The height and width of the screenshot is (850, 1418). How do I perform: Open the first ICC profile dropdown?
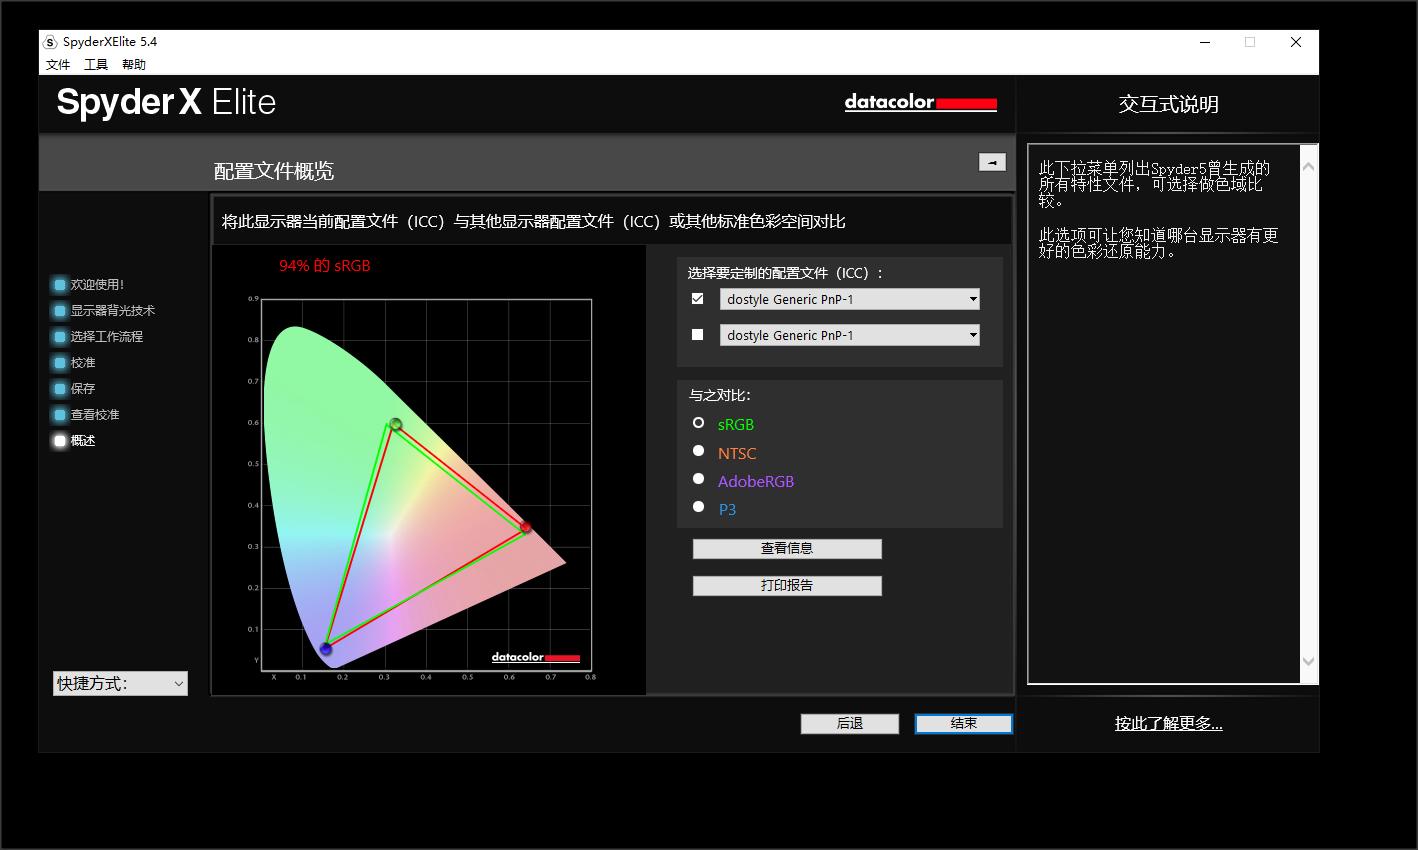tap(850, 299)
